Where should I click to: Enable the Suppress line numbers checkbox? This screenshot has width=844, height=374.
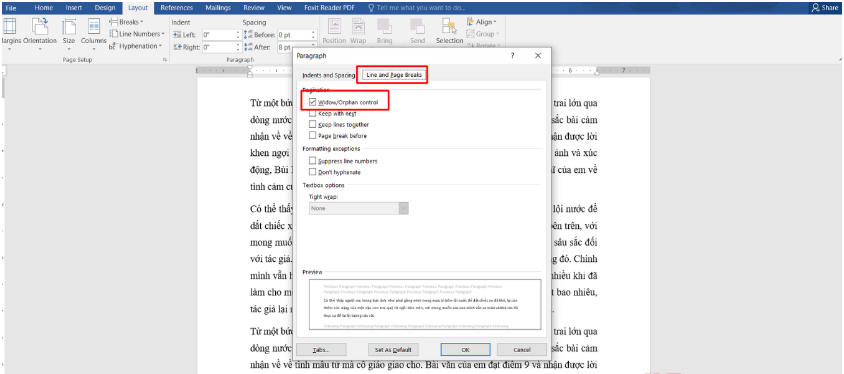[313, 161]
